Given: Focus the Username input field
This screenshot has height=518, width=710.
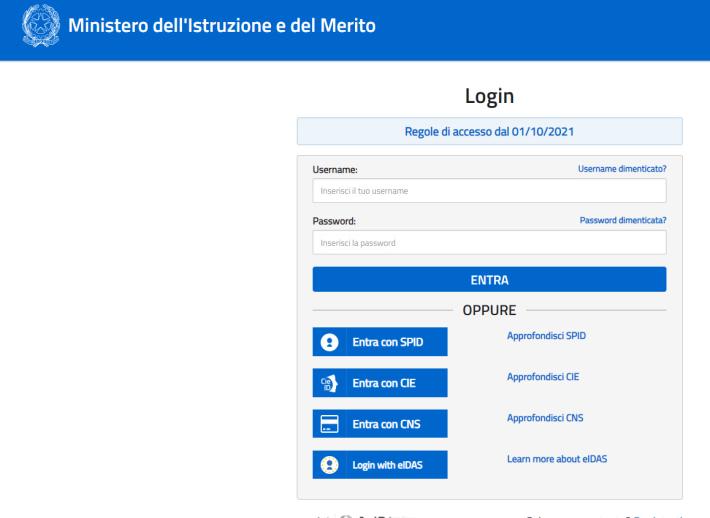Looking at the screenshot, I should tap(489, 191).
